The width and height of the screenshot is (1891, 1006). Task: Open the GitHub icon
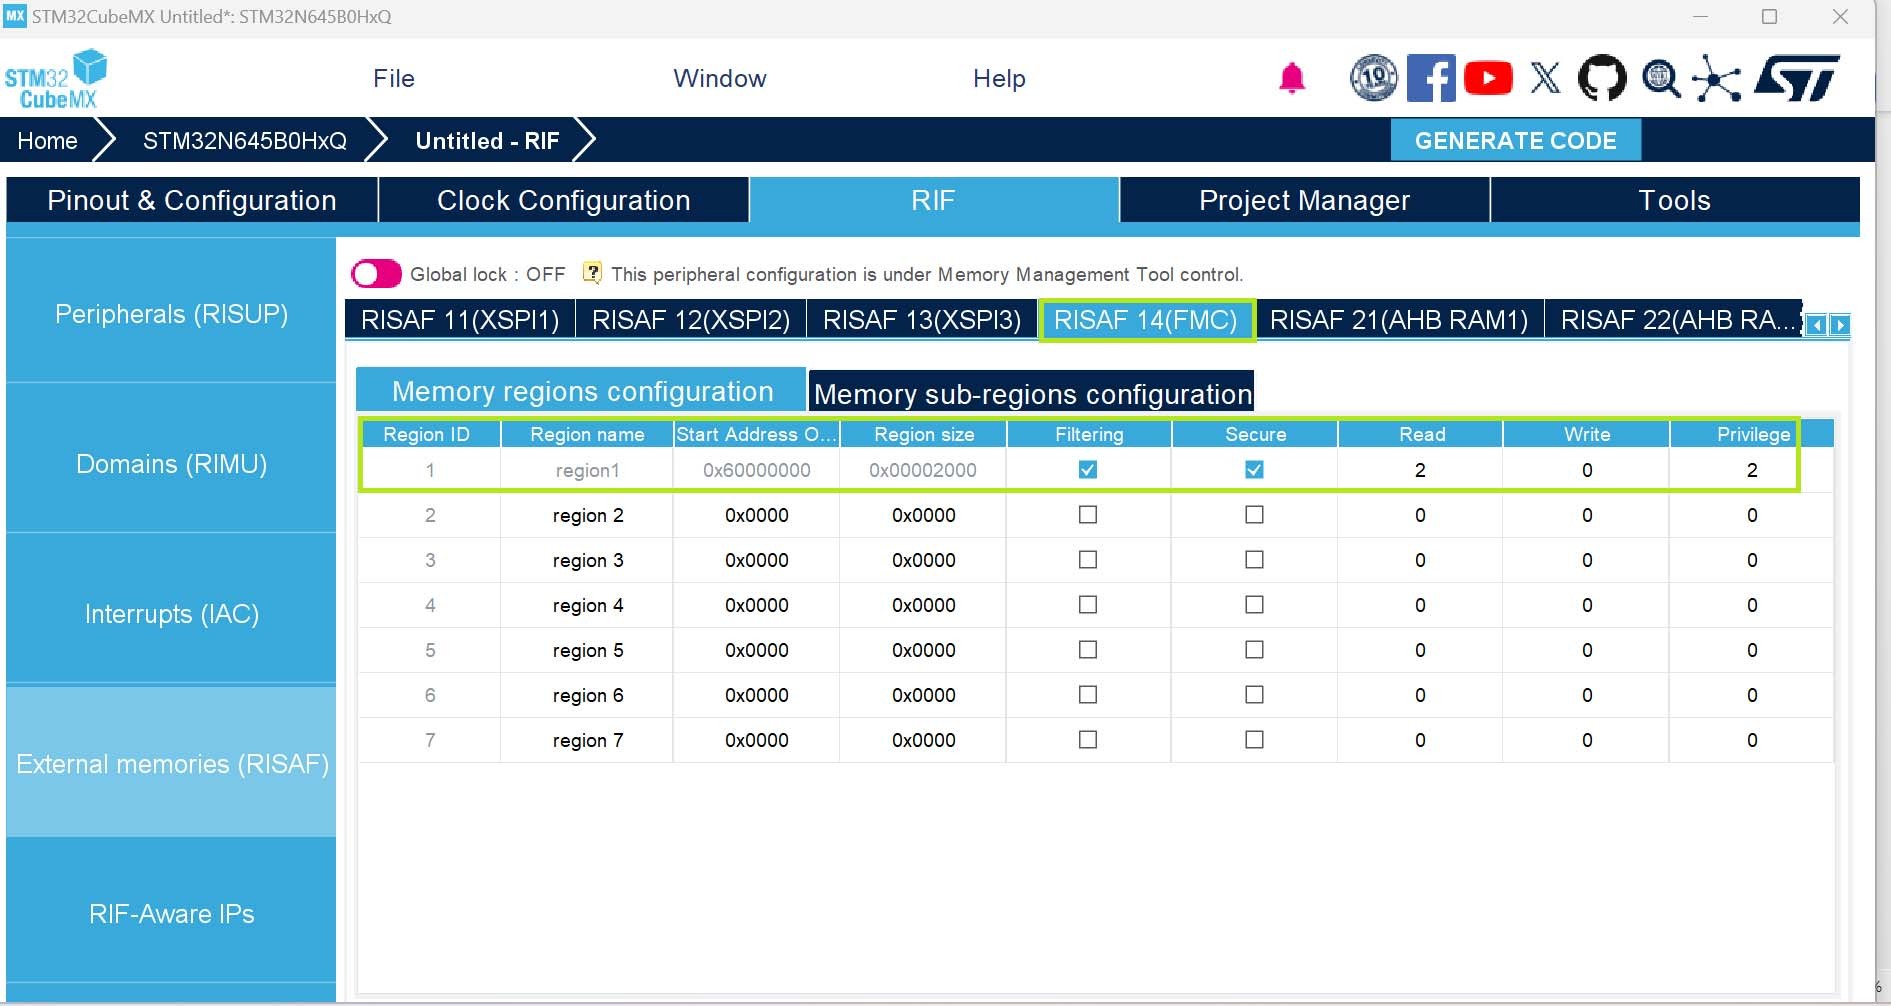click(1602, 78)
